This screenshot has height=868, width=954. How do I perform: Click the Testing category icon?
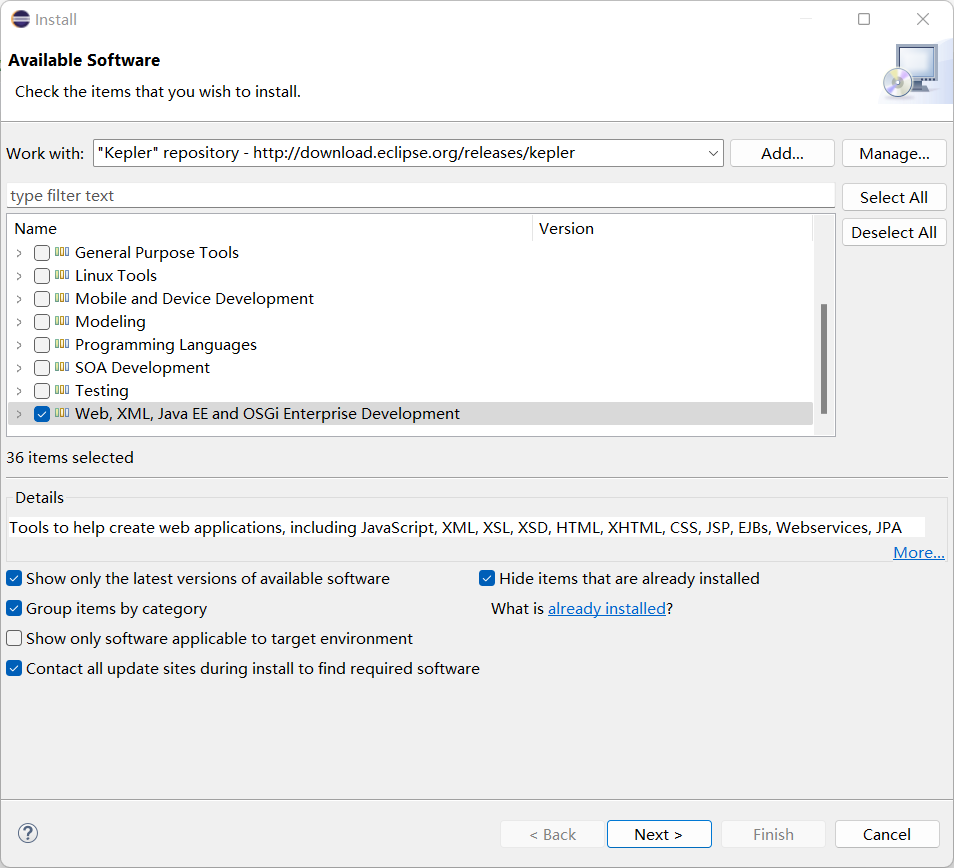63,390
